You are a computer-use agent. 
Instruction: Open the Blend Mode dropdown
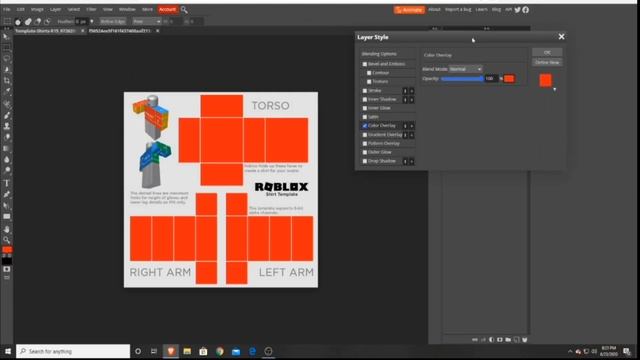point(465,69)
